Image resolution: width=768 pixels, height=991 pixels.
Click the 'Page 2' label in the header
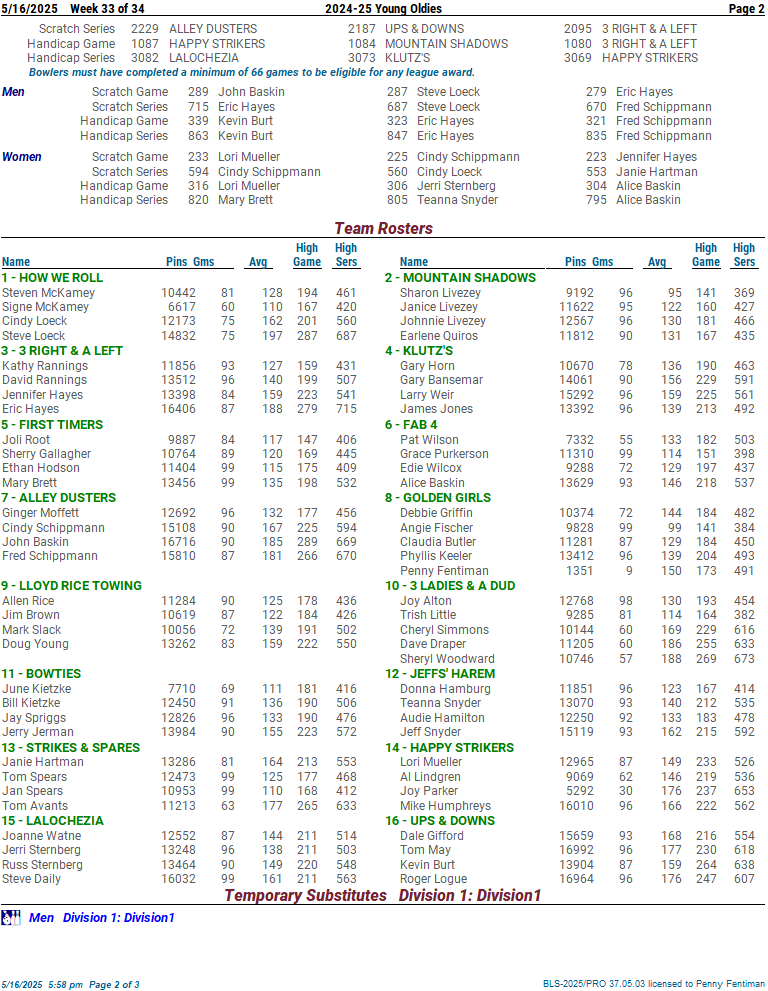pyautogui.click(x=747, y=9)
